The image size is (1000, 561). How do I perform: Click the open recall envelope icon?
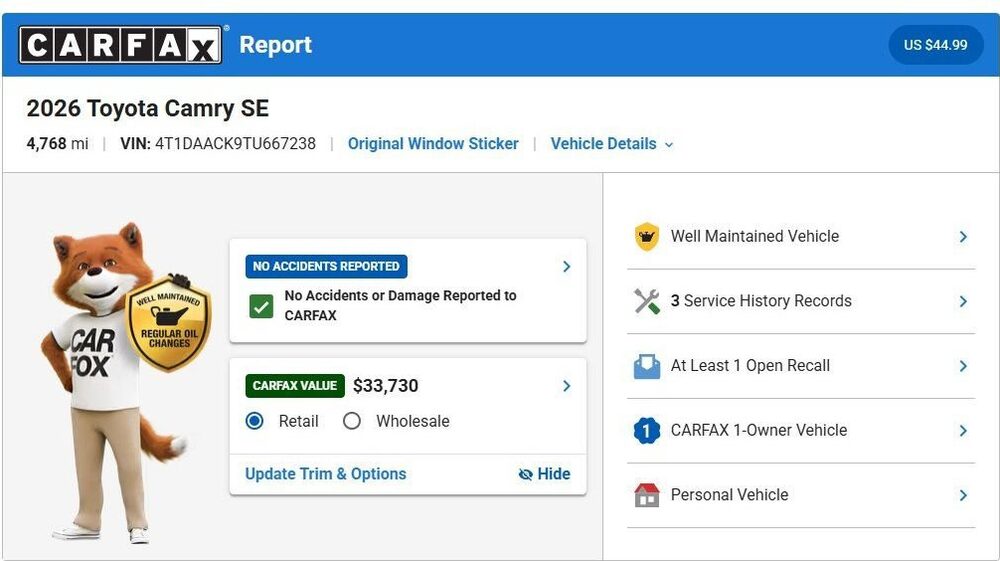coord(647,367)
